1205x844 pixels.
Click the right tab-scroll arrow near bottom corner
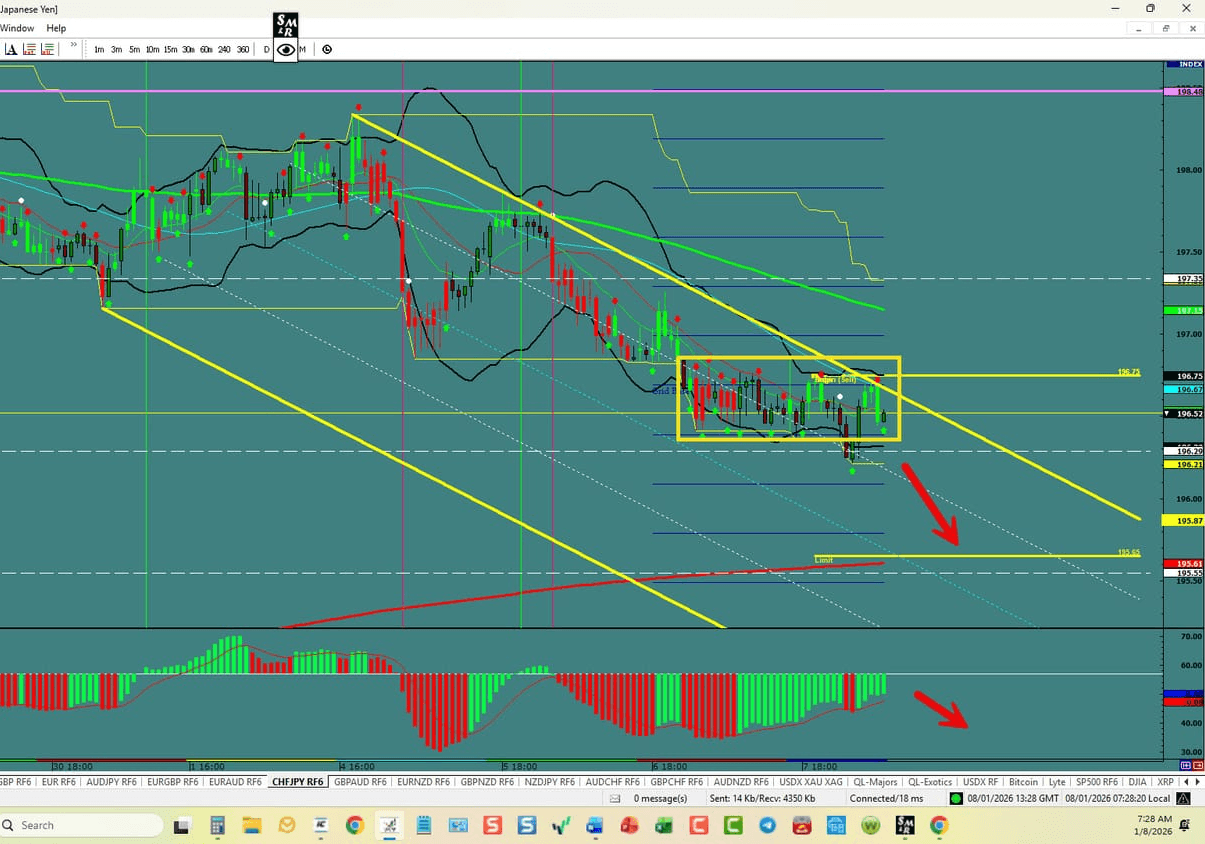(x=1199, y=781)
